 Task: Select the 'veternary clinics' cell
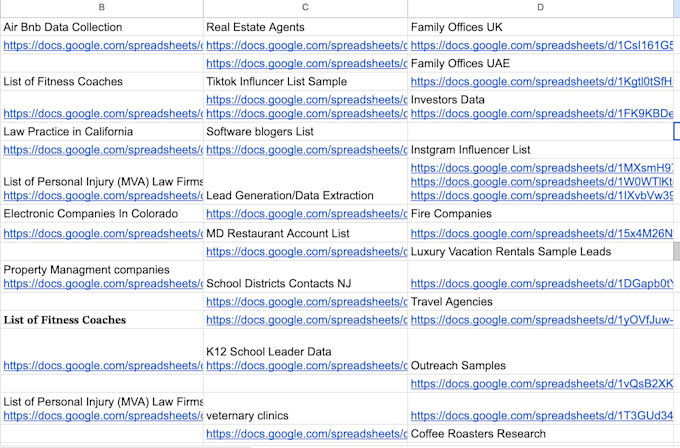coord(305,409)
